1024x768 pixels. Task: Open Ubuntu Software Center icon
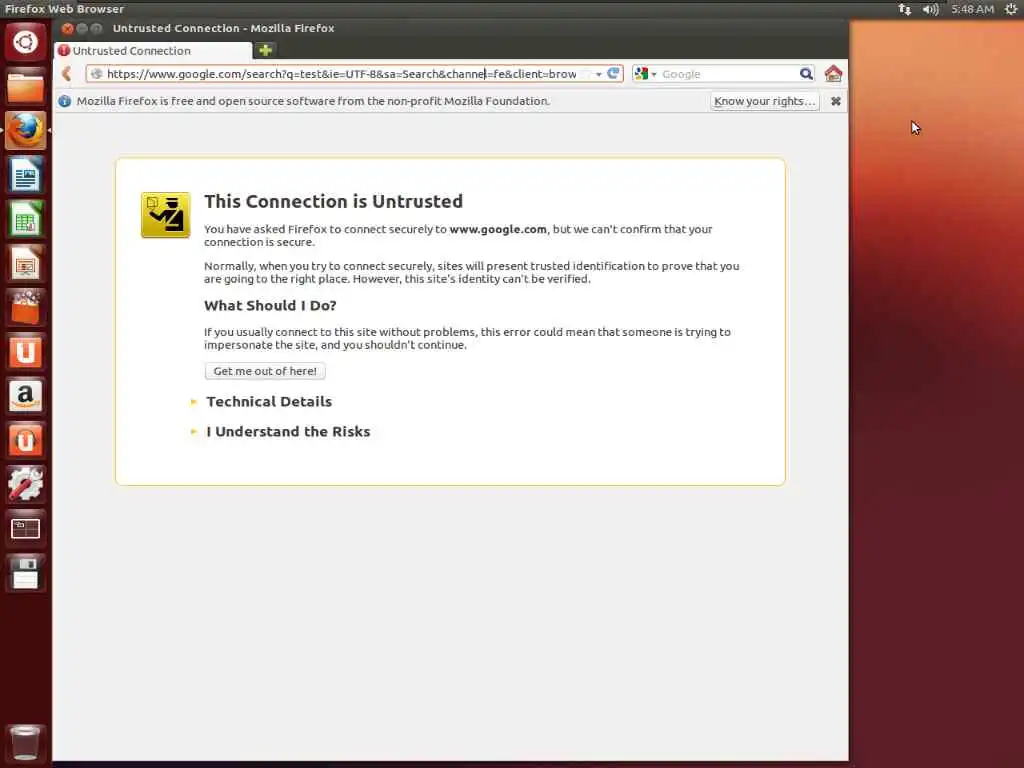pos(25,308)
